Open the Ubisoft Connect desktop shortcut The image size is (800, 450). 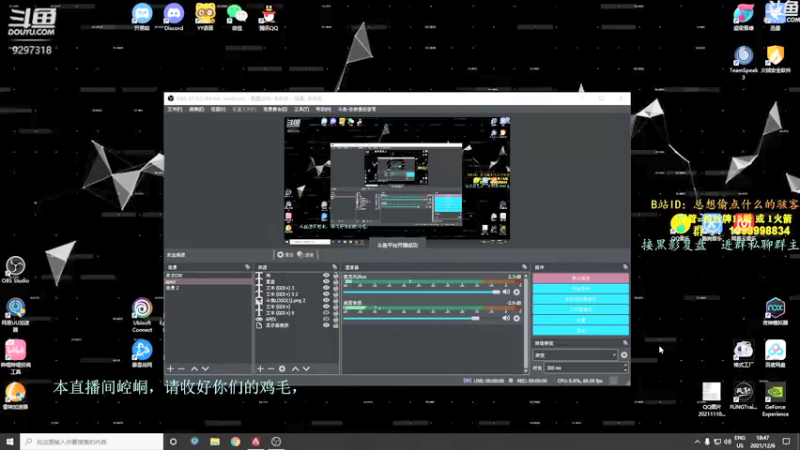(142, 315)
